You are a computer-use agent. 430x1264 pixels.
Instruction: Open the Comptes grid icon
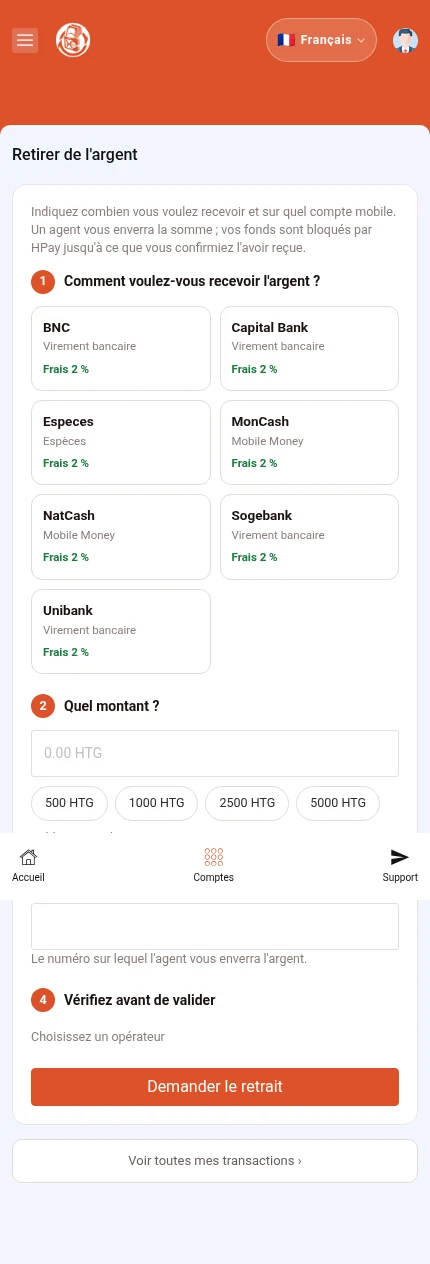[x=213, y=857]
